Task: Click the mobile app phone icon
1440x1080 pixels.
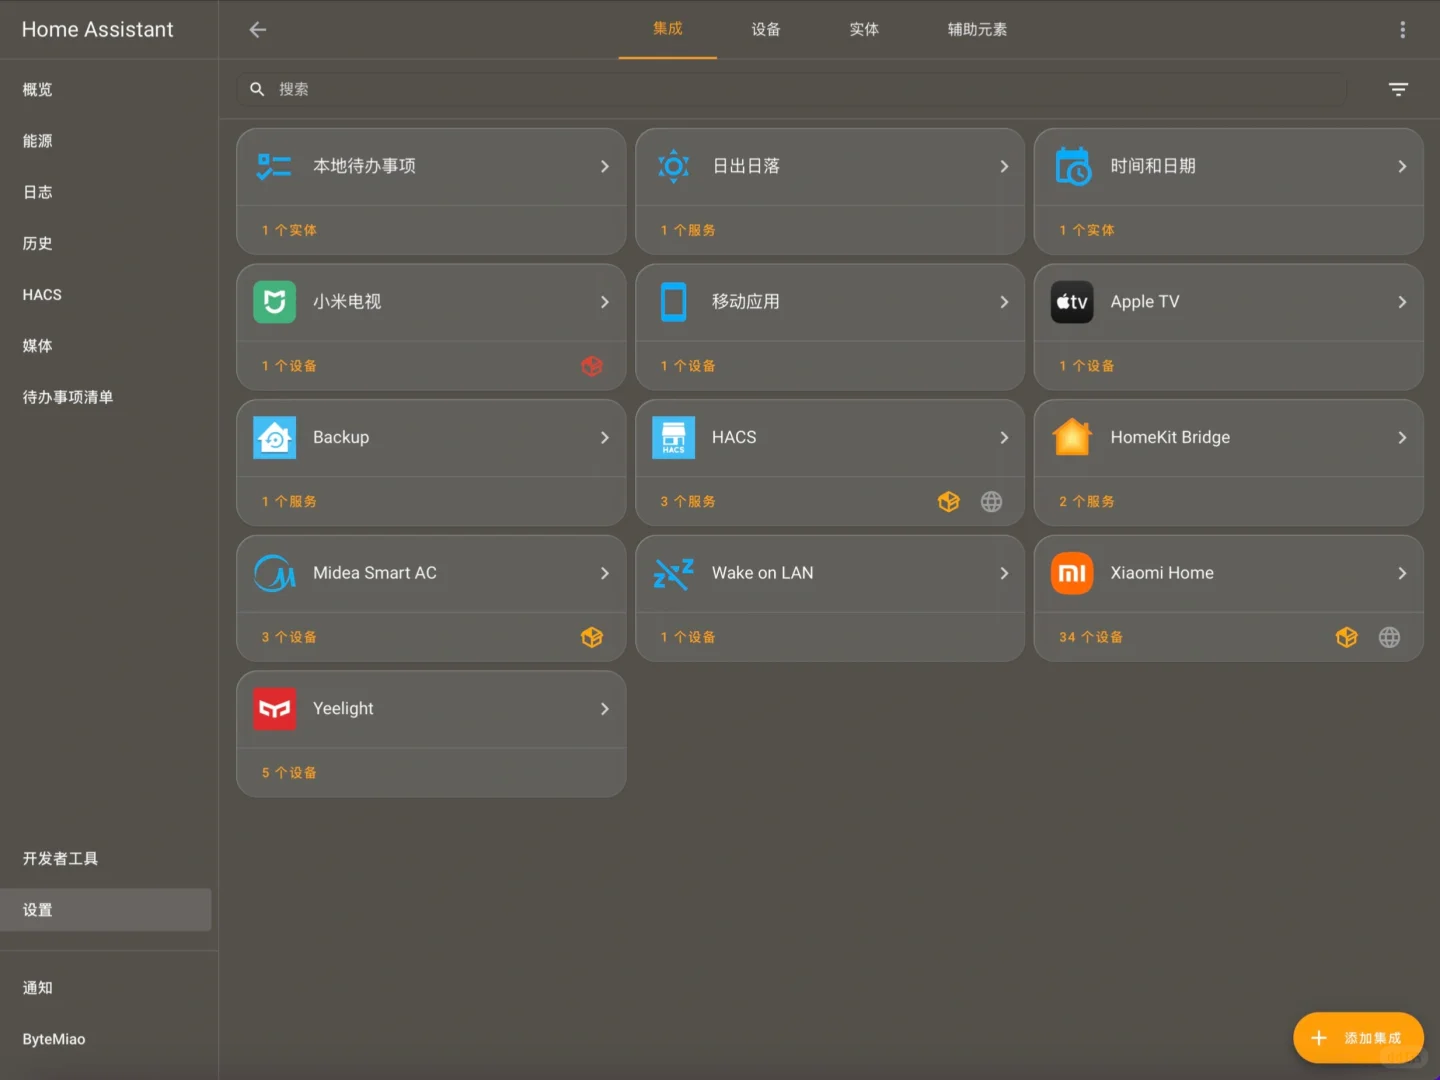Action: click(674, 302)
